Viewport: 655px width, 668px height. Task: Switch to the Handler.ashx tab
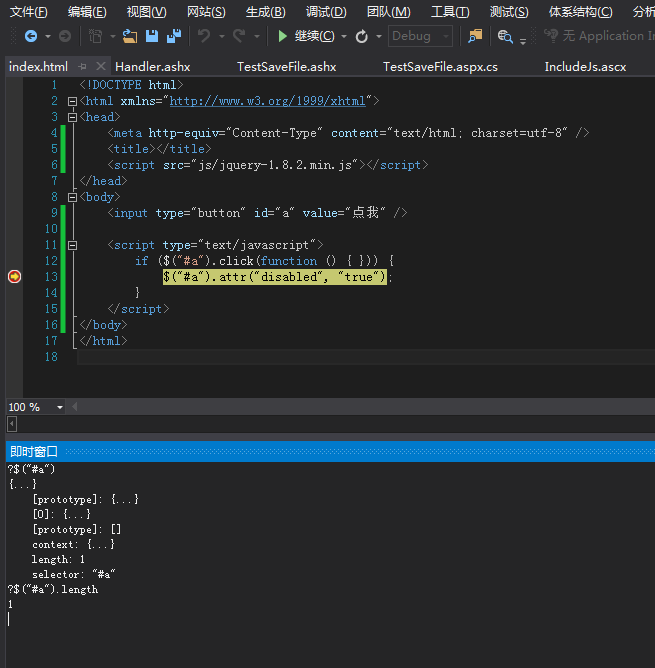click(x=153, y=67)
